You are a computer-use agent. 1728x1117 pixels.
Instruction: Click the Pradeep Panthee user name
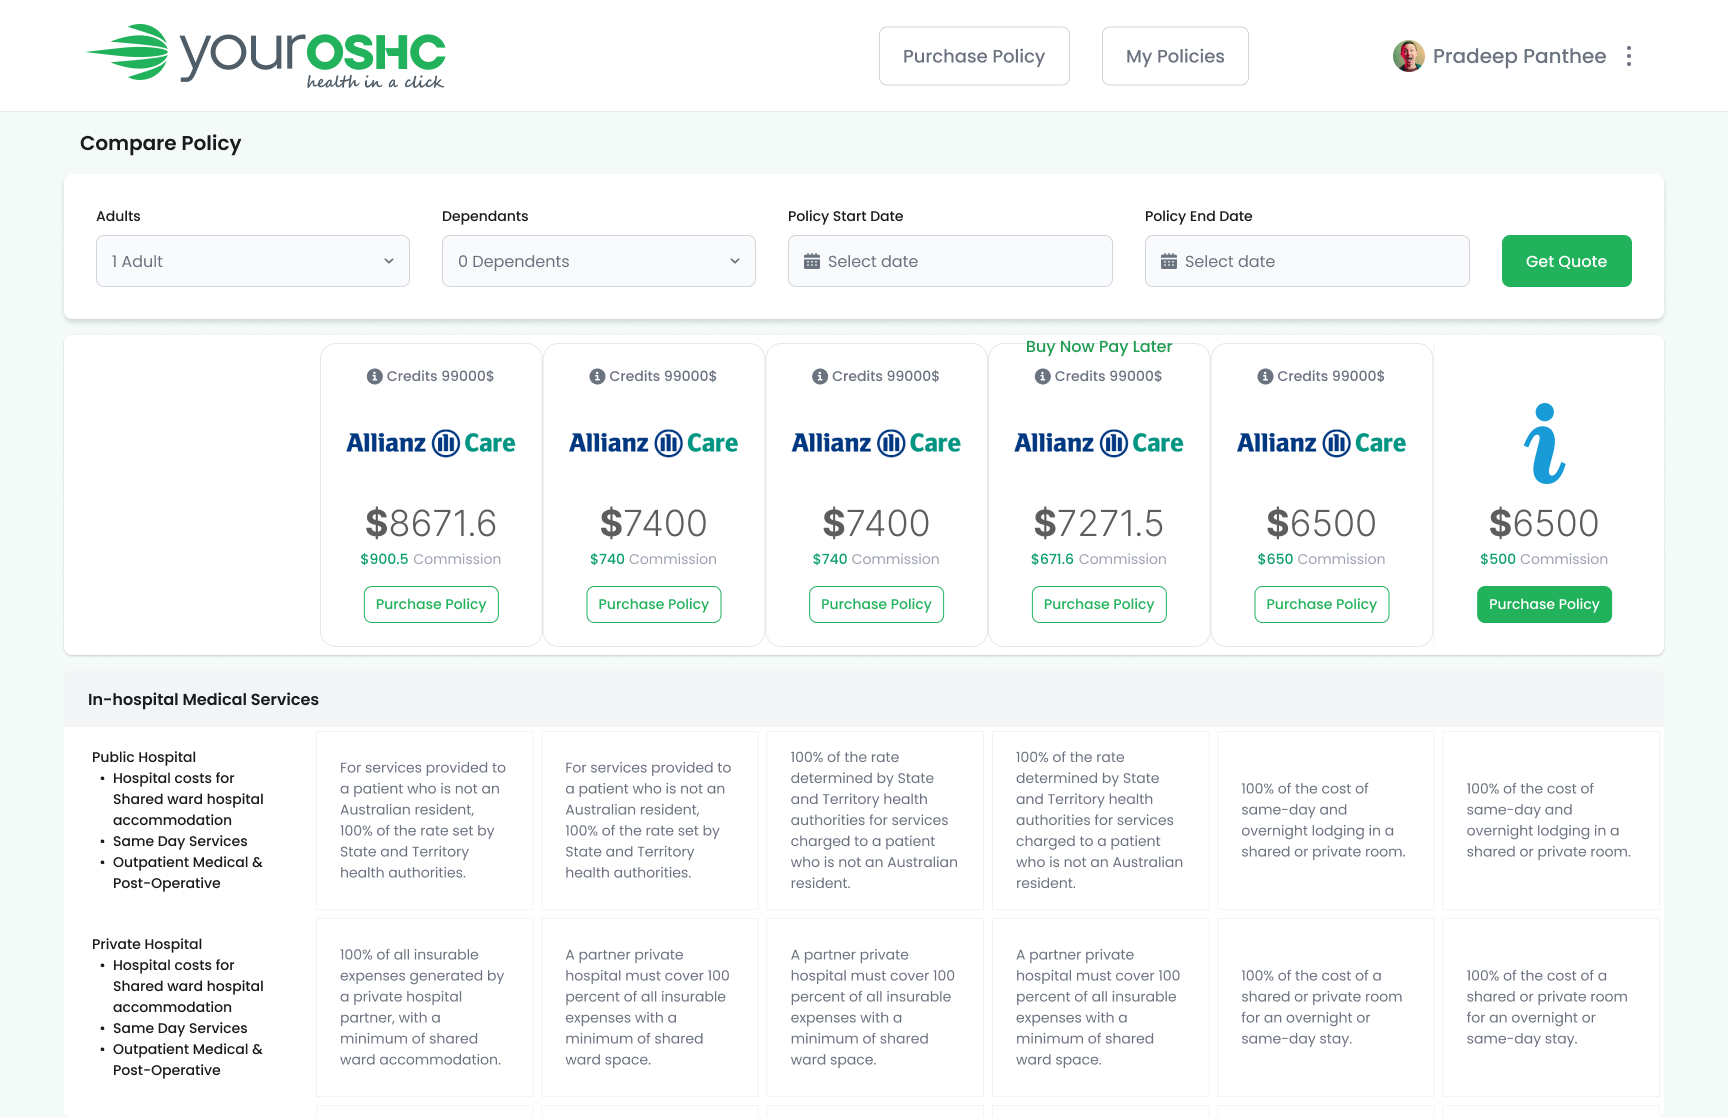click(1519, 56)
